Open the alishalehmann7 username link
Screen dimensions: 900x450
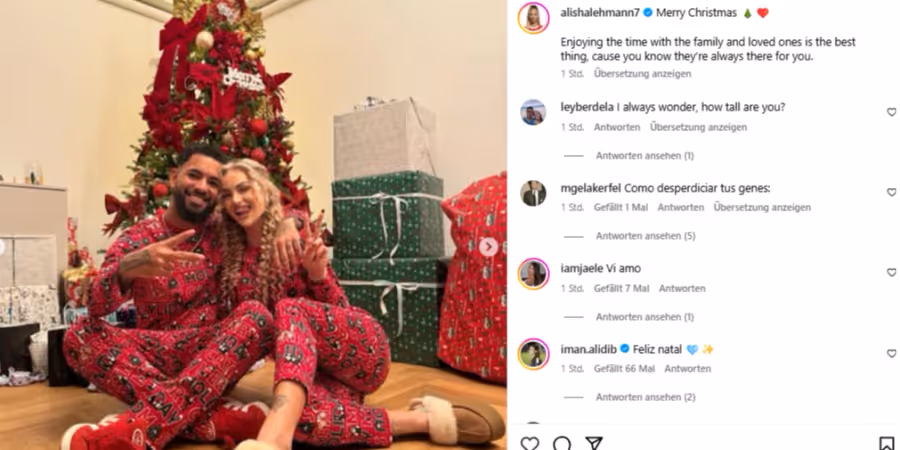tap(600, 13)
